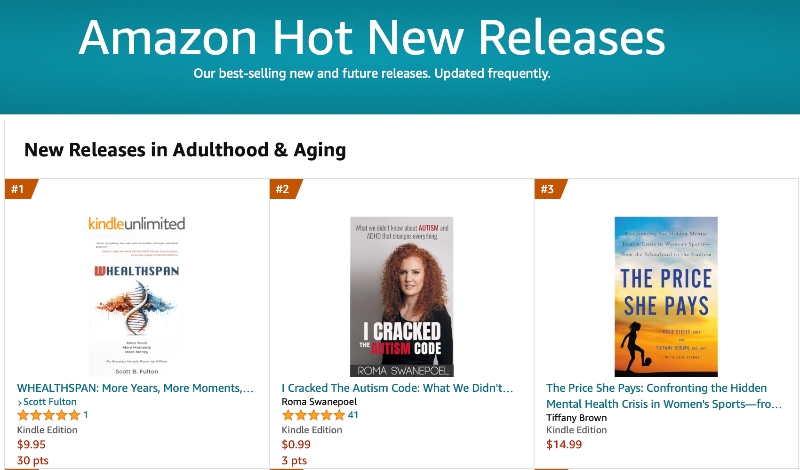The height and width of the screenshot is (470, 800).
Task: Click the $0.99 price for Autism Code
Action: pyautogui.click(x=296, y=444)
